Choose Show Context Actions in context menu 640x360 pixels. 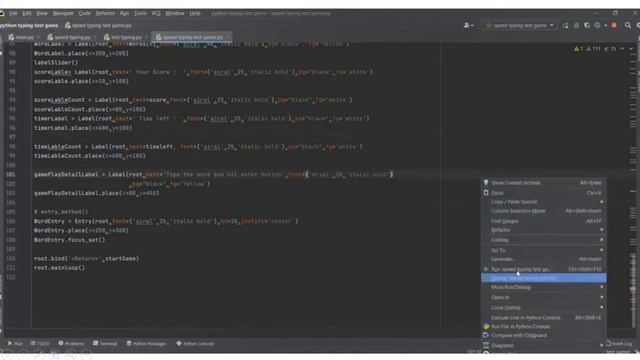544,182
